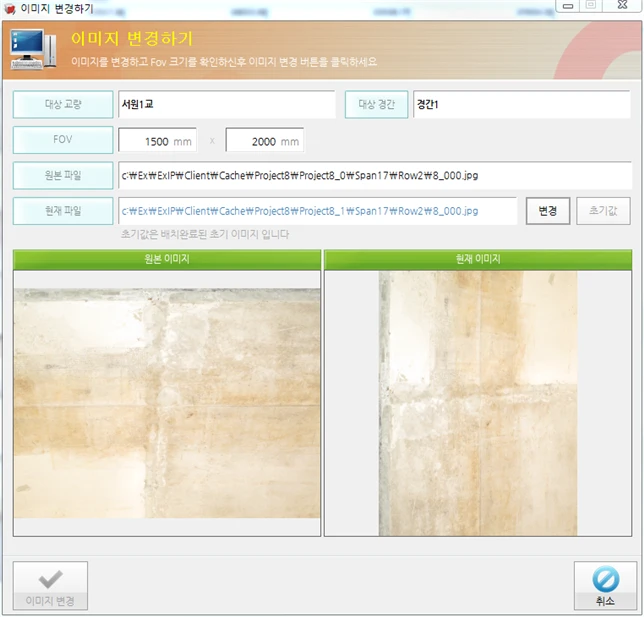Click the 원본 이미지 green header

(x=167, y=259)
